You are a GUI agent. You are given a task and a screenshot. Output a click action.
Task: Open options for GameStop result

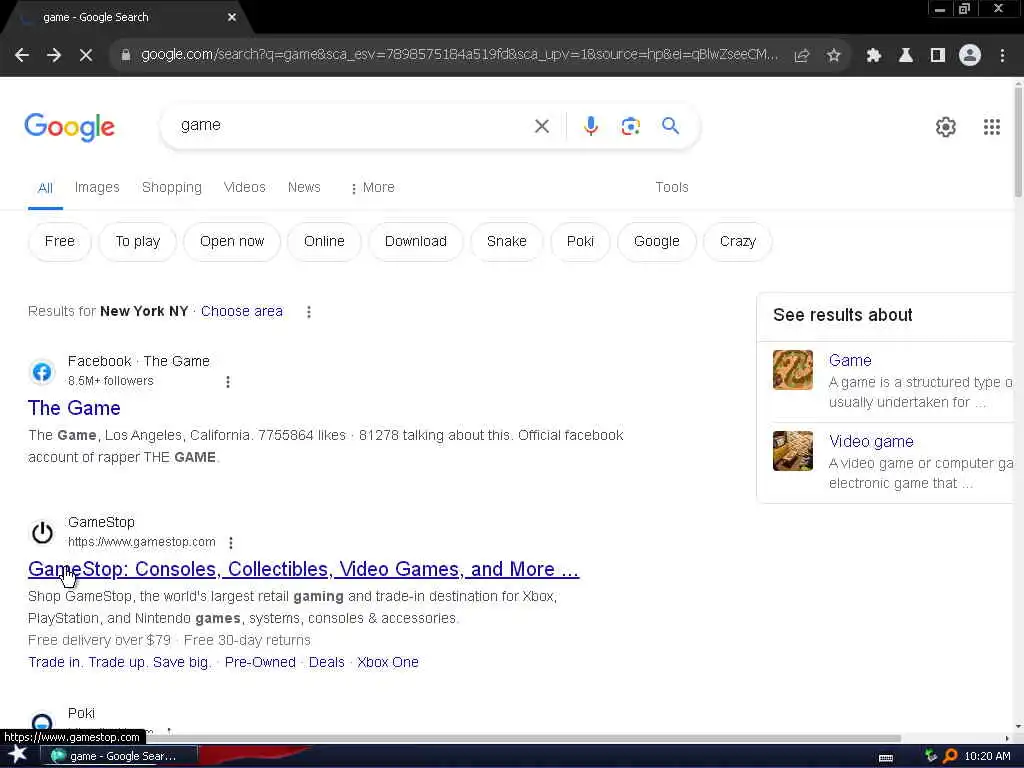(x=231, y=543)
